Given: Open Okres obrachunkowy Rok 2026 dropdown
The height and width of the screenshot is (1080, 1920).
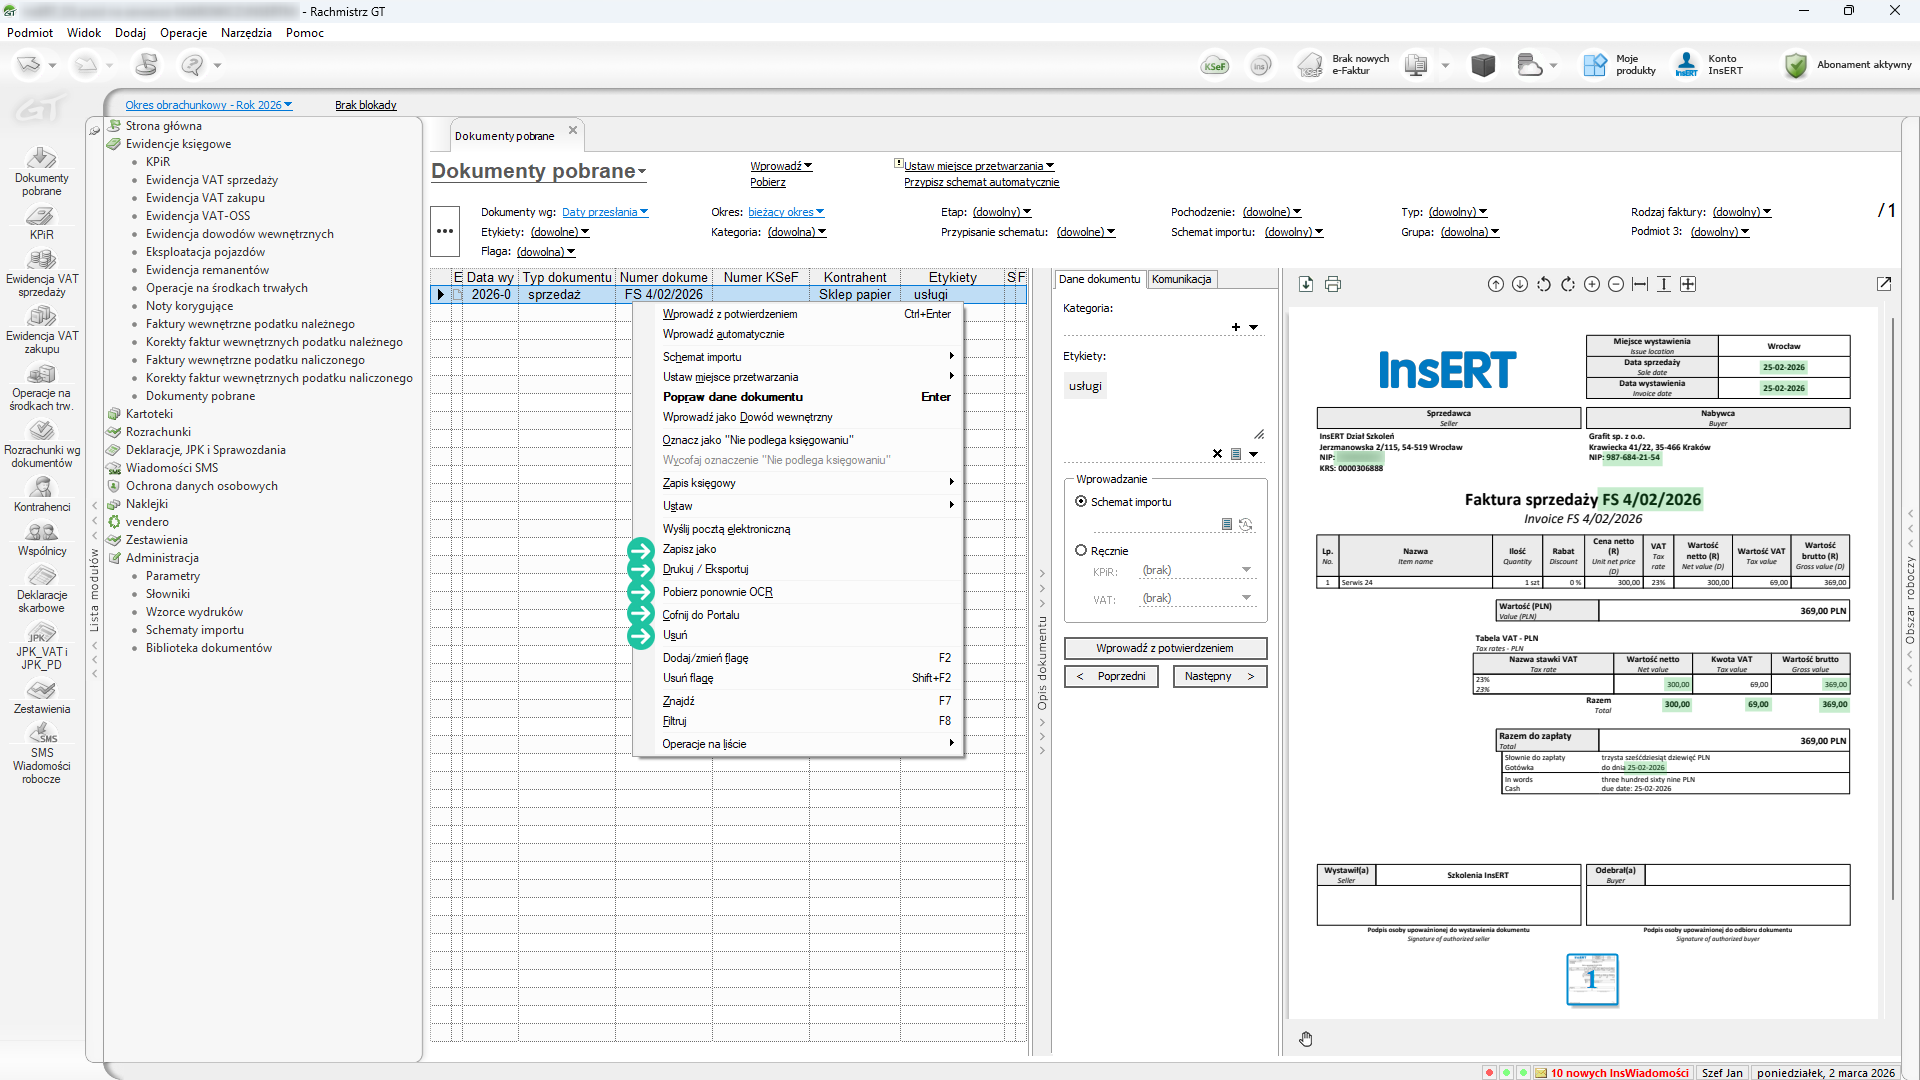Looking at the screenshot, I should (208, 105).
